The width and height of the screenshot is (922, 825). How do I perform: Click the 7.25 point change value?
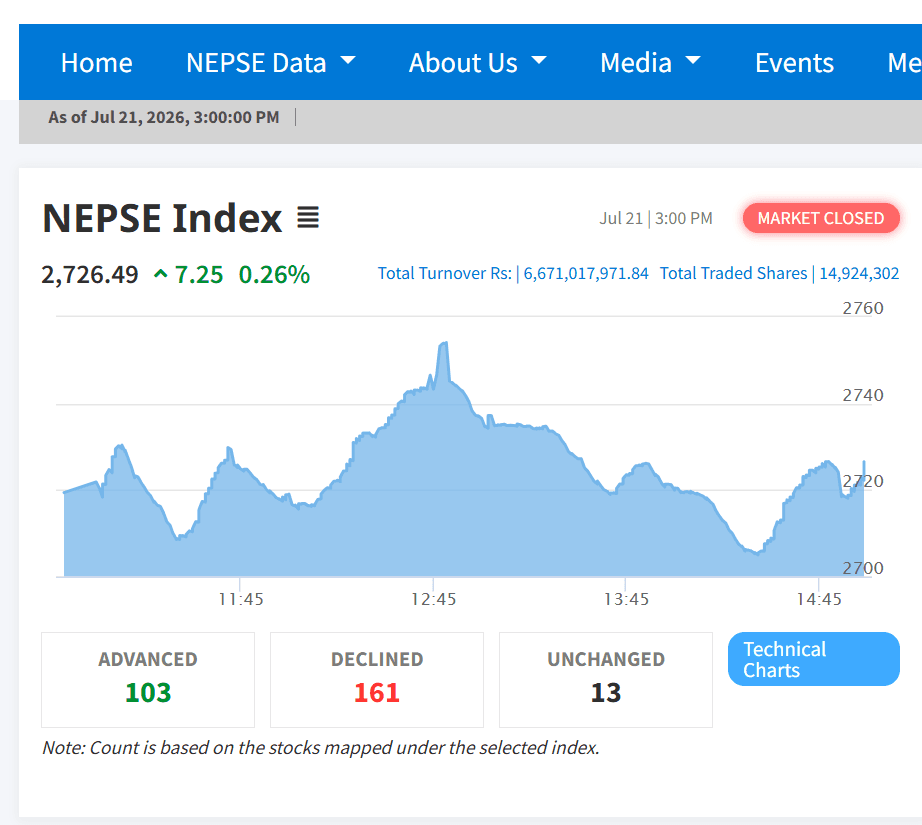coord(199,275)
